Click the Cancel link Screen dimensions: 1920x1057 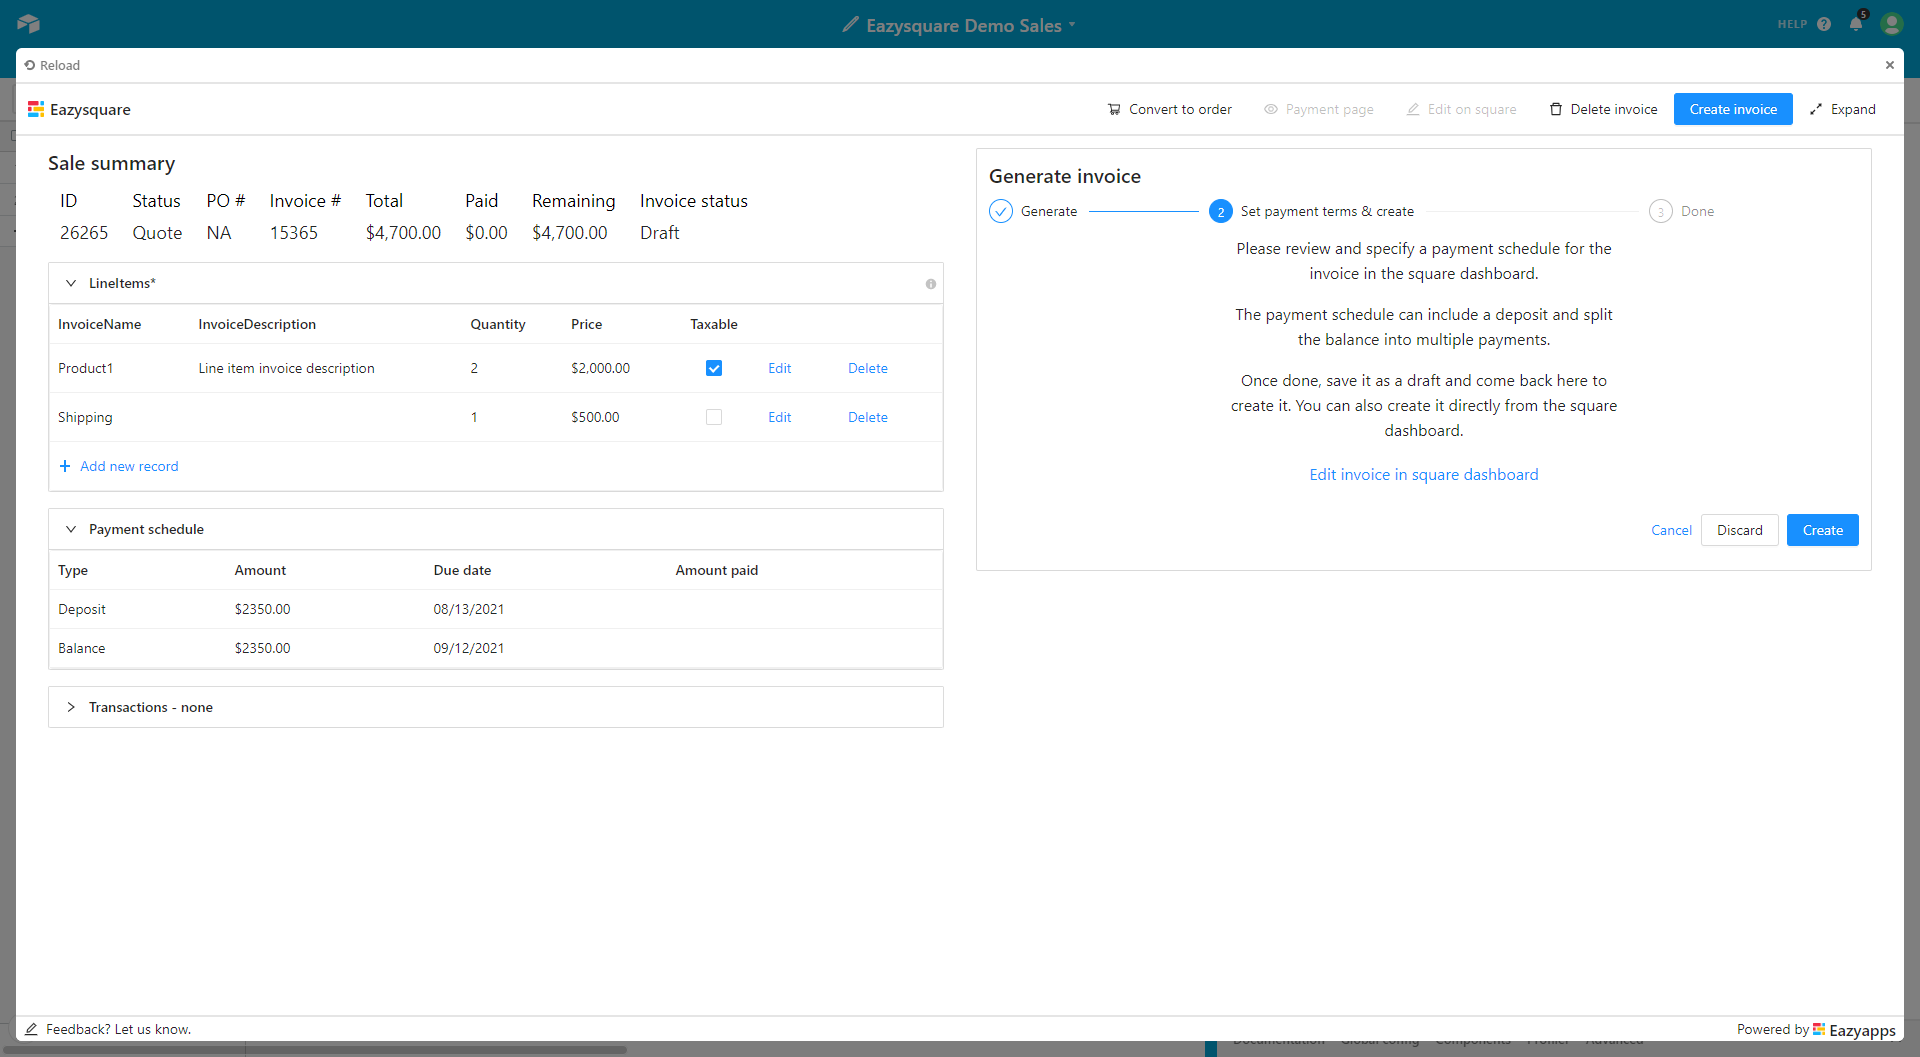tap(1671, 530)
